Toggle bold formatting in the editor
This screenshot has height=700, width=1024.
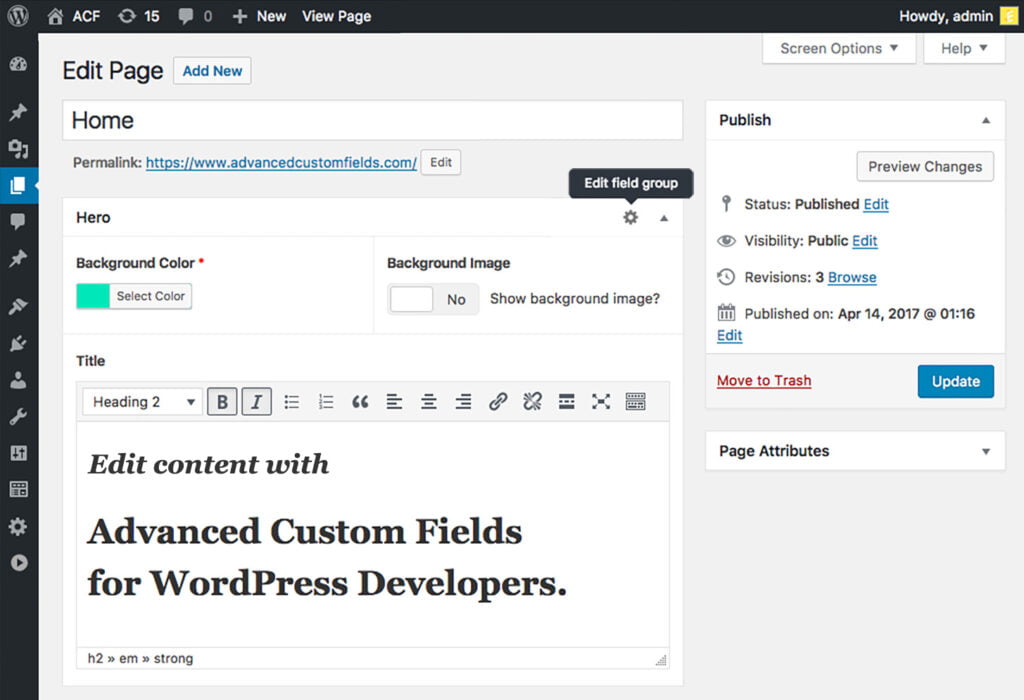point(222,401)
